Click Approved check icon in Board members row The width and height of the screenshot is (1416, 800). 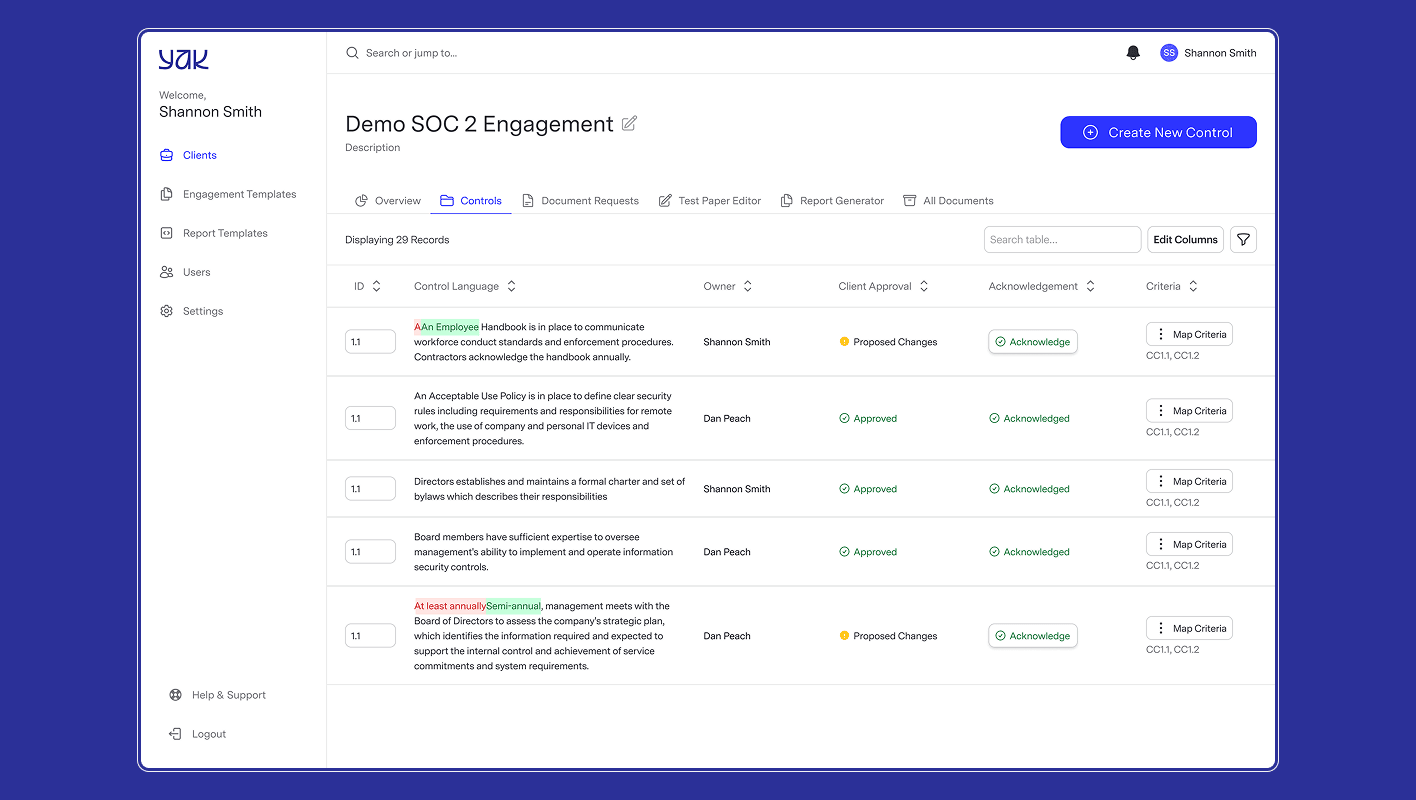pyautogui.click(x=844, y=552)
